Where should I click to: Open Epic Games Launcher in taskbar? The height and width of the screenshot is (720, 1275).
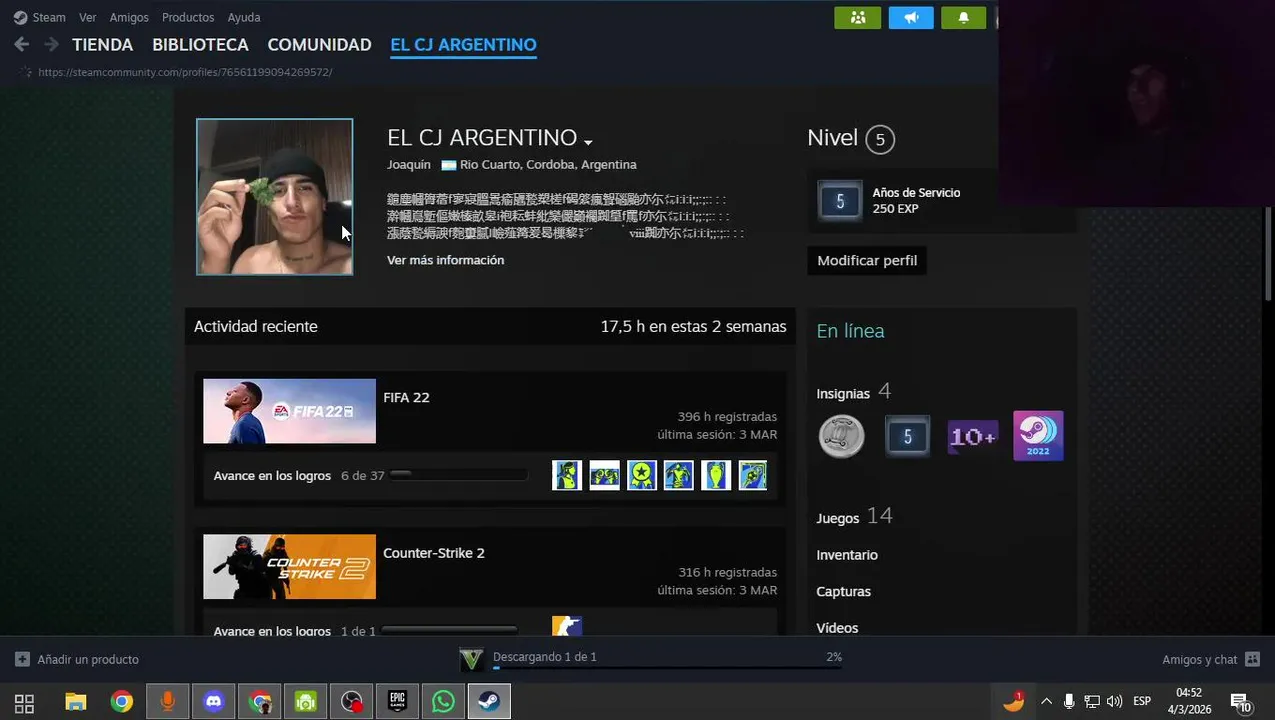[x=398, y=702]
